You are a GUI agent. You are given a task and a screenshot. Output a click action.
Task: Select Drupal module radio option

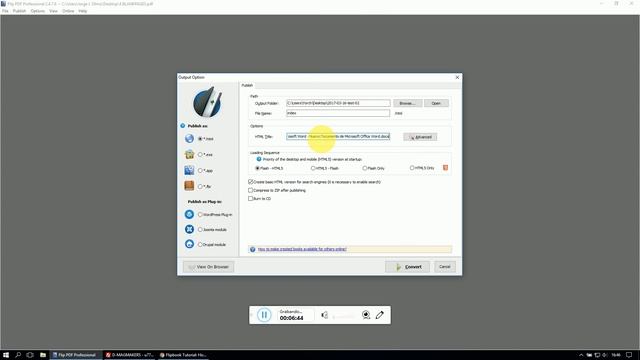click(200, 244)
